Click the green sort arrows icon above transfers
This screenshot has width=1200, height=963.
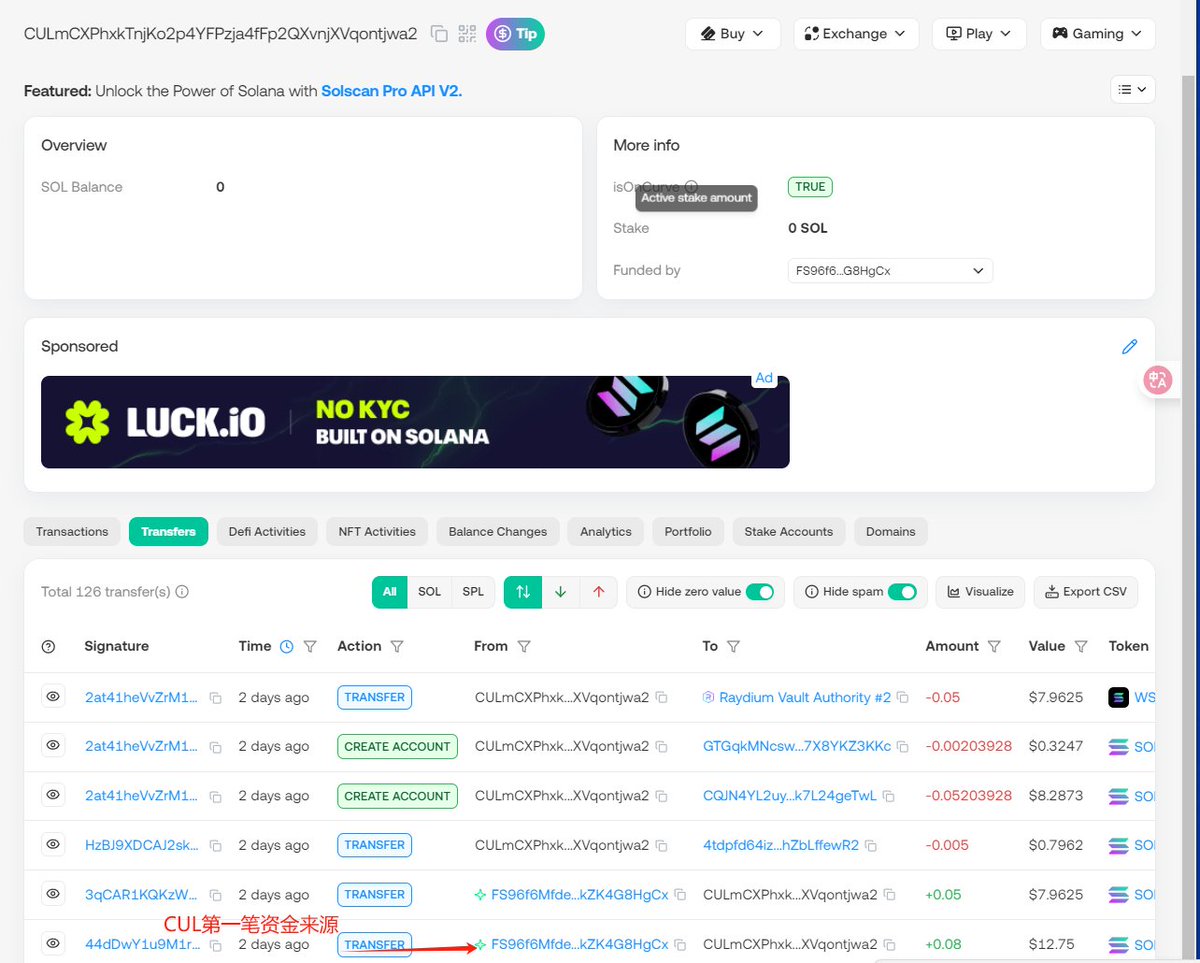click(x=522, y=592)
